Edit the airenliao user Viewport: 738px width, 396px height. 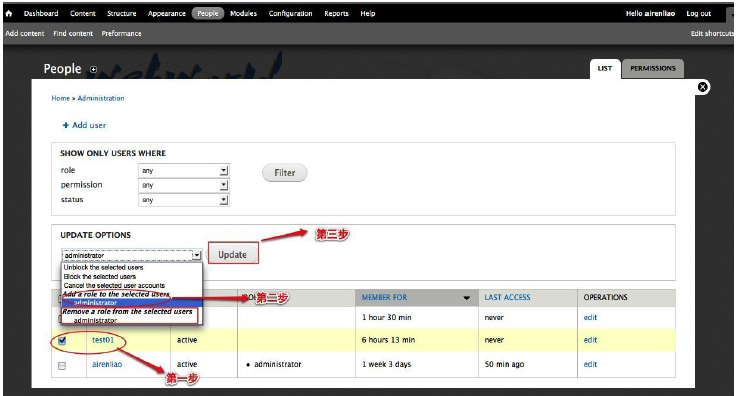[x=590, y=364]
